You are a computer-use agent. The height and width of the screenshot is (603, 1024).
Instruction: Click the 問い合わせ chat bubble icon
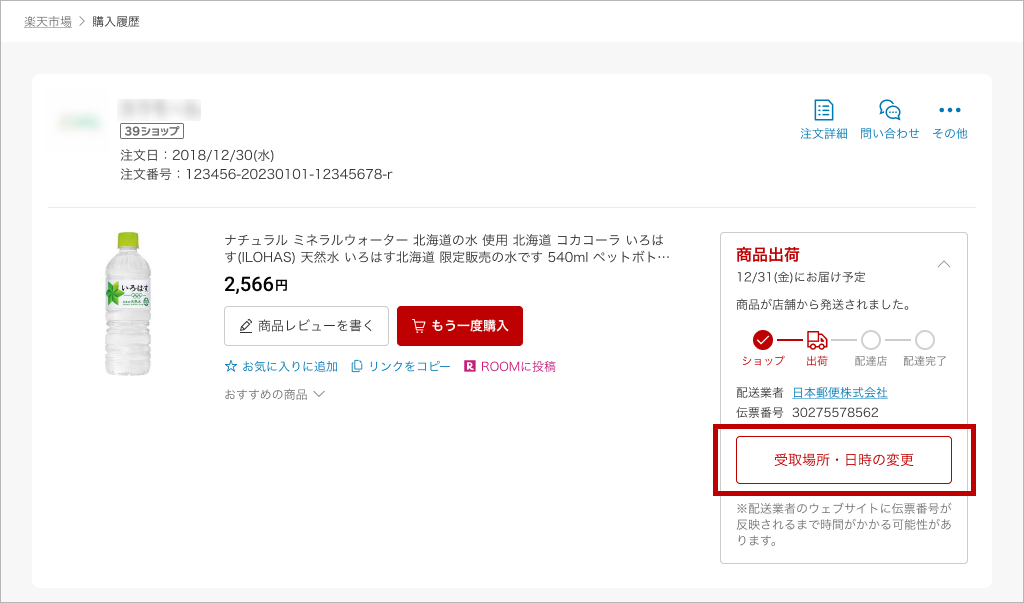coord(889,110)
